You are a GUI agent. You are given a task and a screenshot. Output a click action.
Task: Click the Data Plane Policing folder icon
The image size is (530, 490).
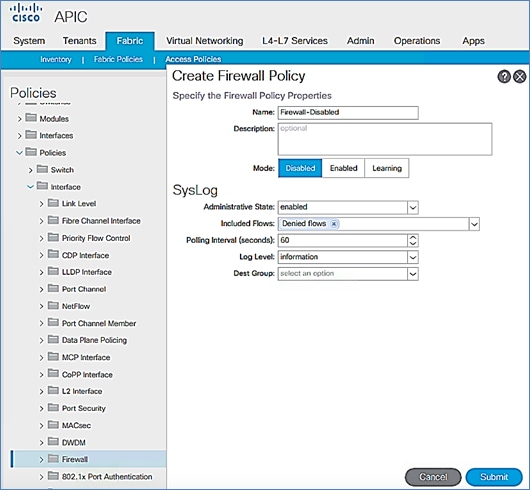pos(53,340)
